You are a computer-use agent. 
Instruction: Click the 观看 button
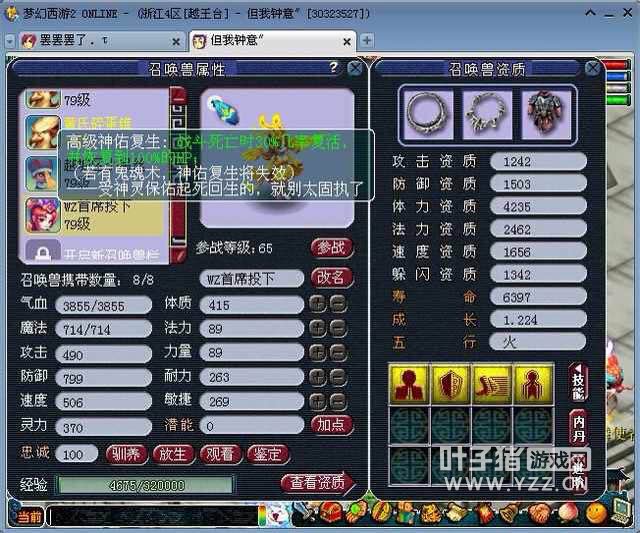click(220, 454)
